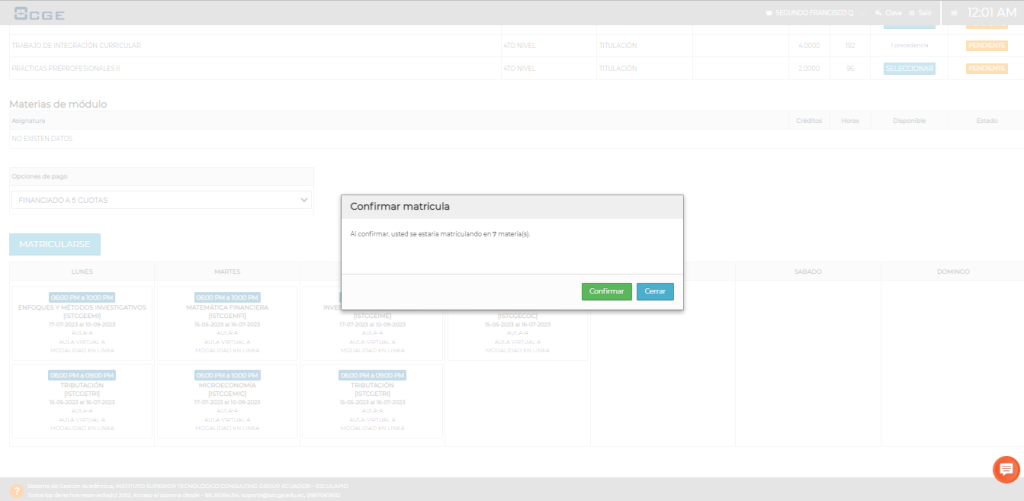The width and height of the screenshot is (1024, 501).
Task: Click the [ISTCGEMFI] code in the Matemática Financiera card
Action: (x=227, y=315)
